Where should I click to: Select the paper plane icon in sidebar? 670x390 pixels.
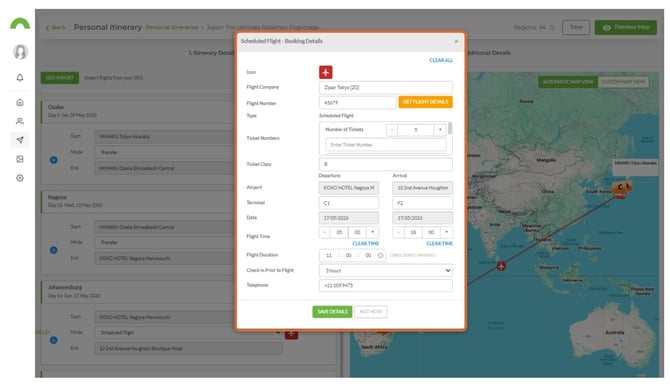pyautogui.click(x=20, y=140)
